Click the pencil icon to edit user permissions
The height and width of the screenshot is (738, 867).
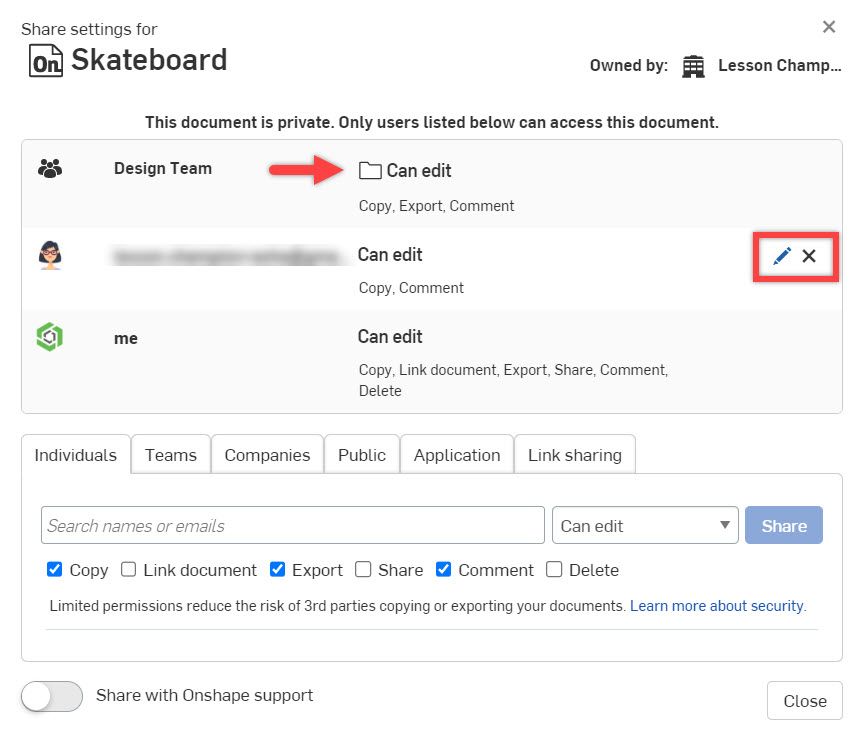coord(781,256)
